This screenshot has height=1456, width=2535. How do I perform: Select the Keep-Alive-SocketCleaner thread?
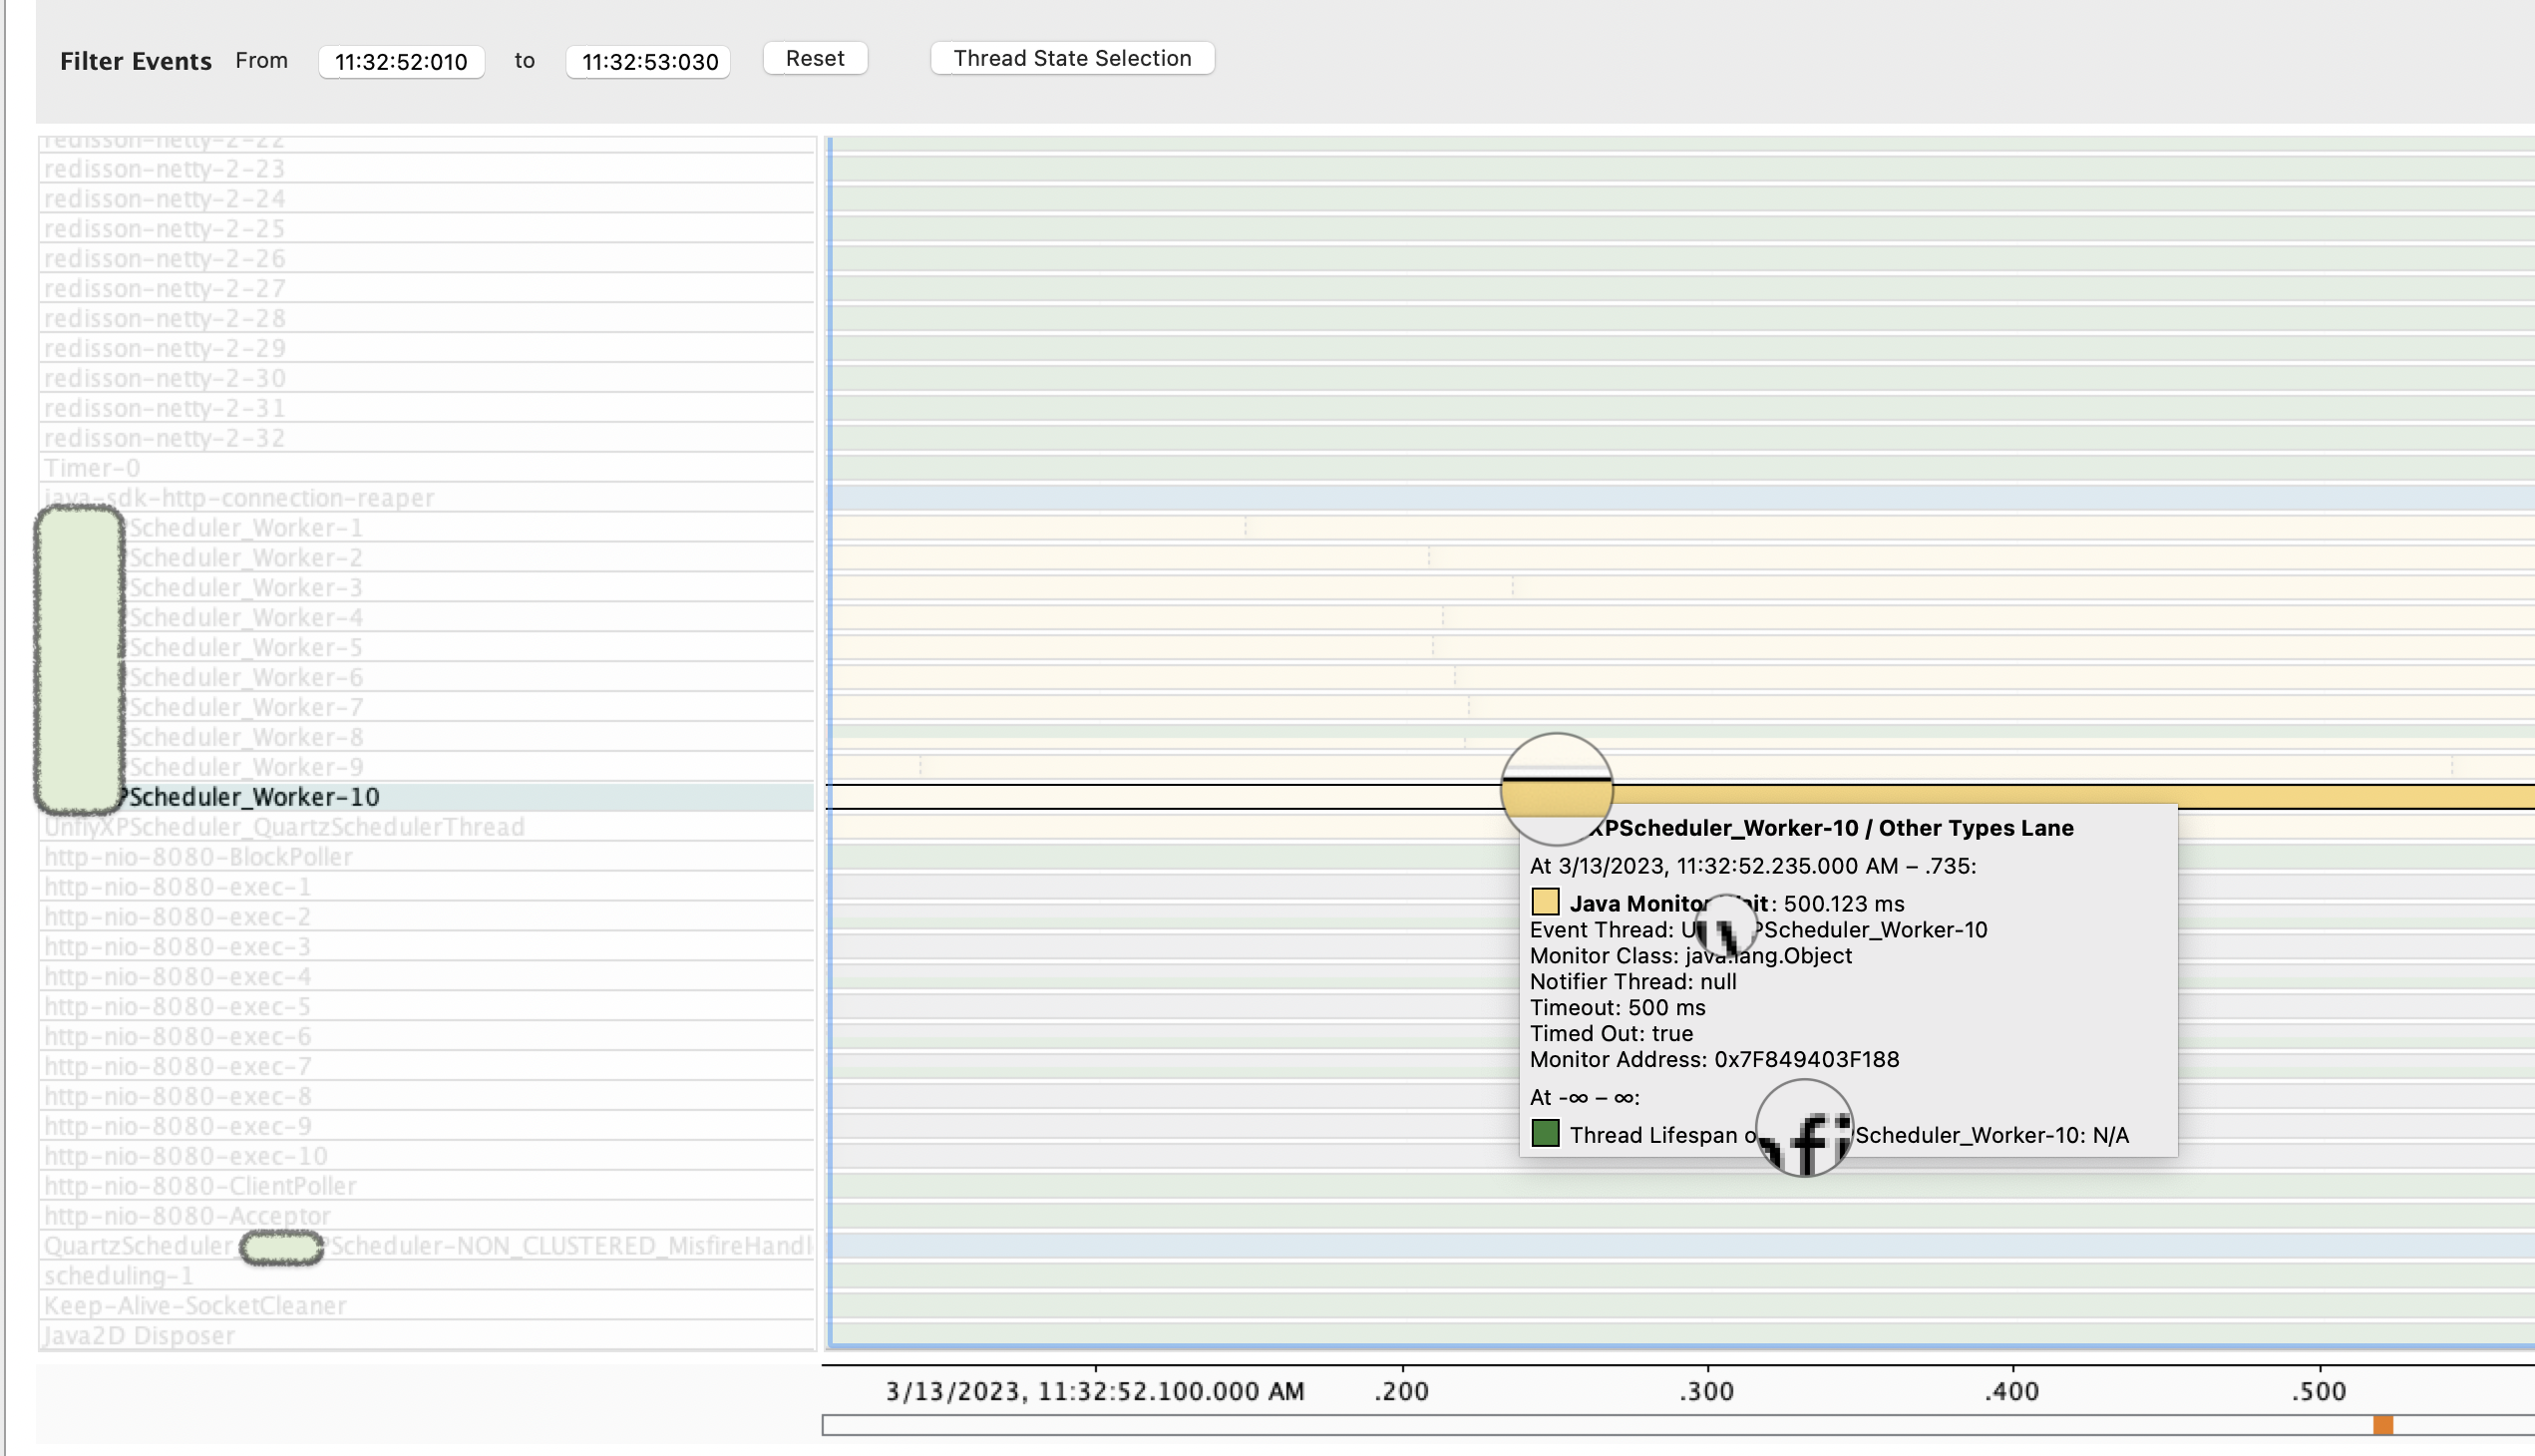(195, 1306)
